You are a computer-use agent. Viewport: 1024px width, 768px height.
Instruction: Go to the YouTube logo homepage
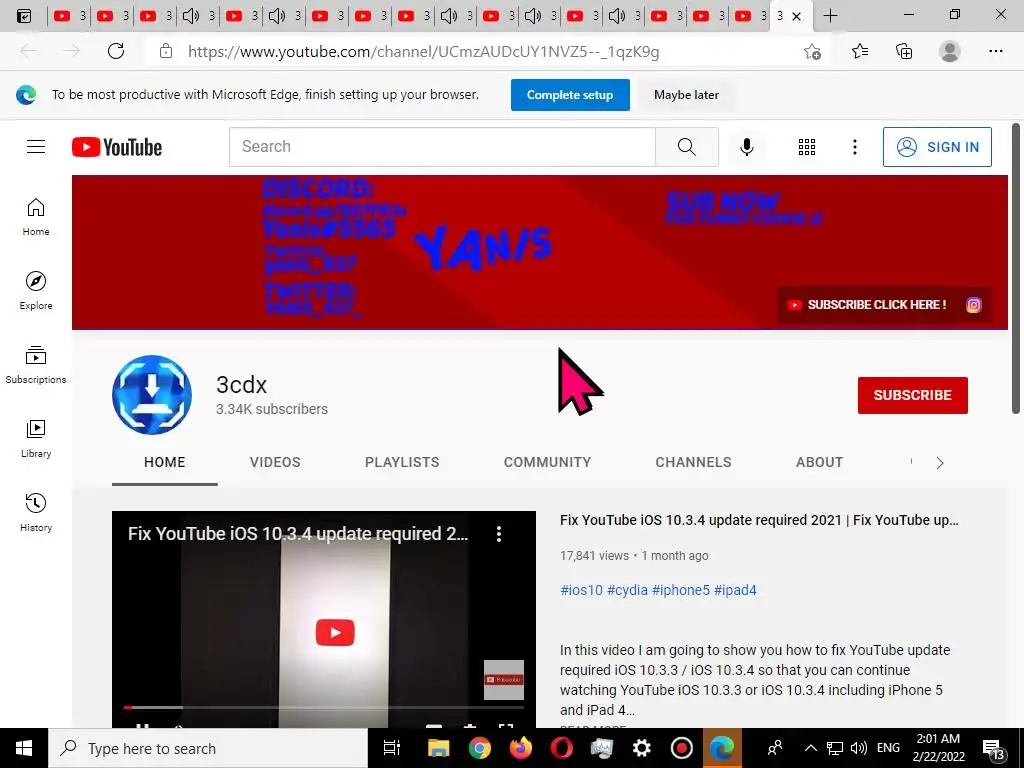(117, 147)
